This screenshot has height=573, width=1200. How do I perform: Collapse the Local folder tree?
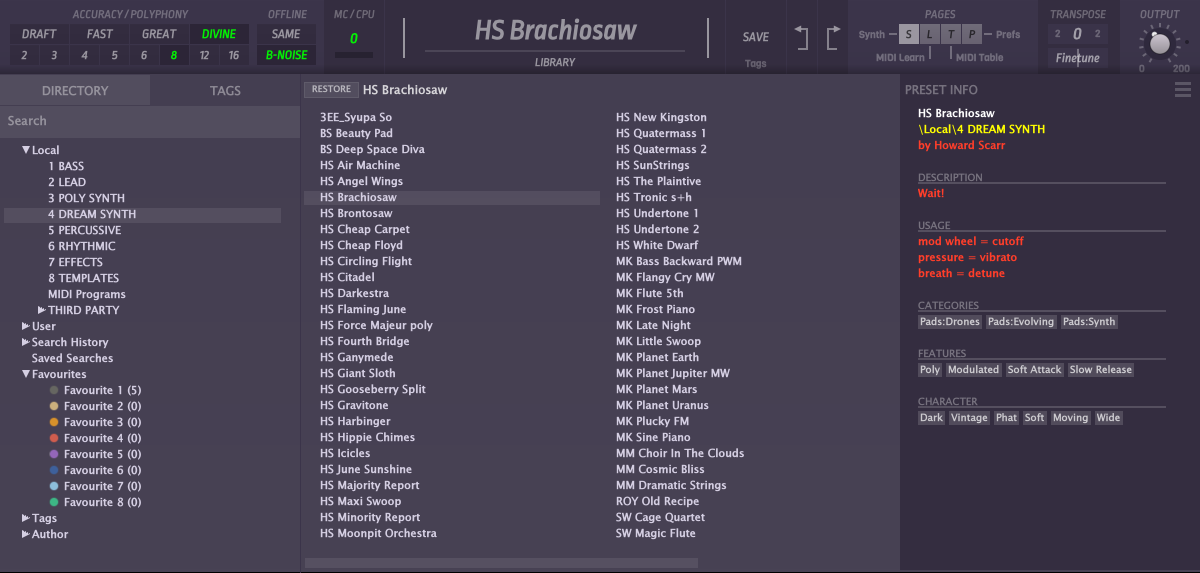pos(26,150)
